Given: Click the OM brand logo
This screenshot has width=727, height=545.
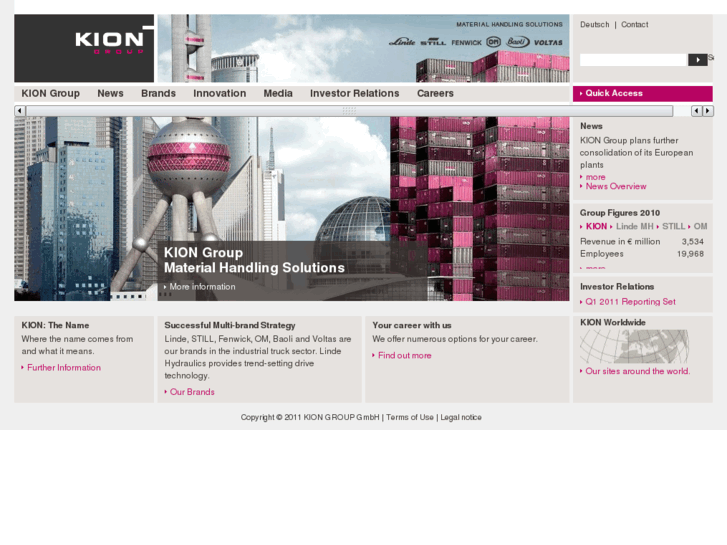Looking at the screenshot, I should point(493,42).
